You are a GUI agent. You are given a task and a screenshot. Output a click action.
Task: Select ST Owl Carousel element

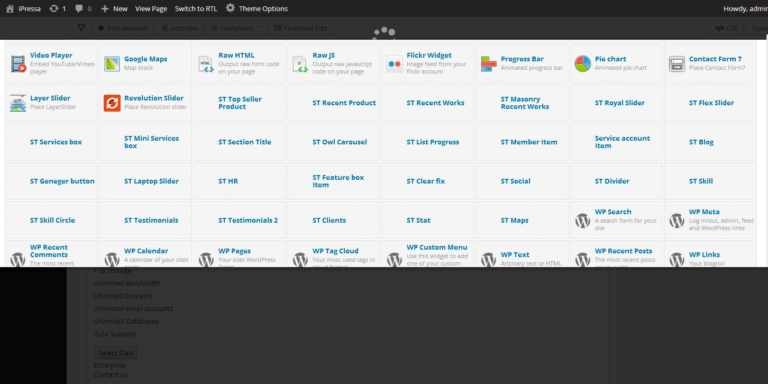[x=334, y=142]
